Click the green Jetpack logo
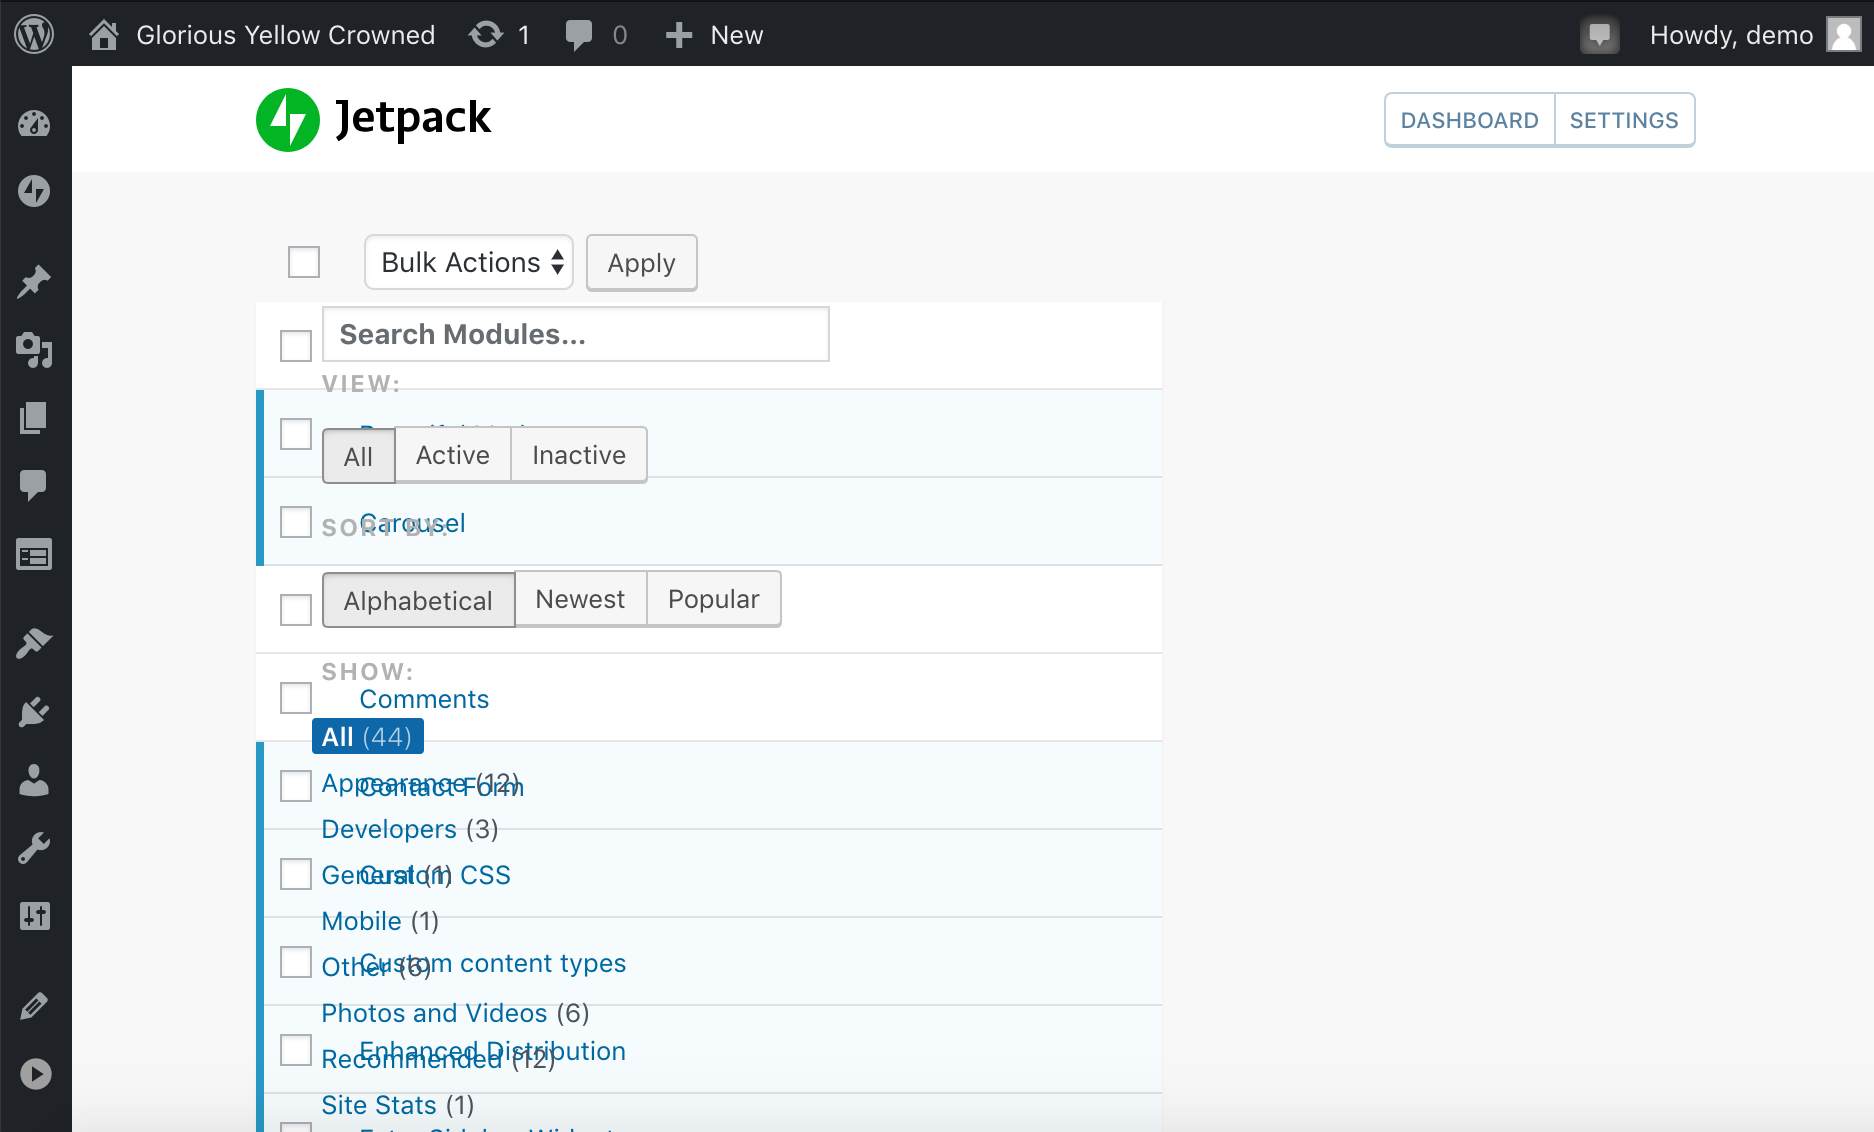 pos(288,120)
